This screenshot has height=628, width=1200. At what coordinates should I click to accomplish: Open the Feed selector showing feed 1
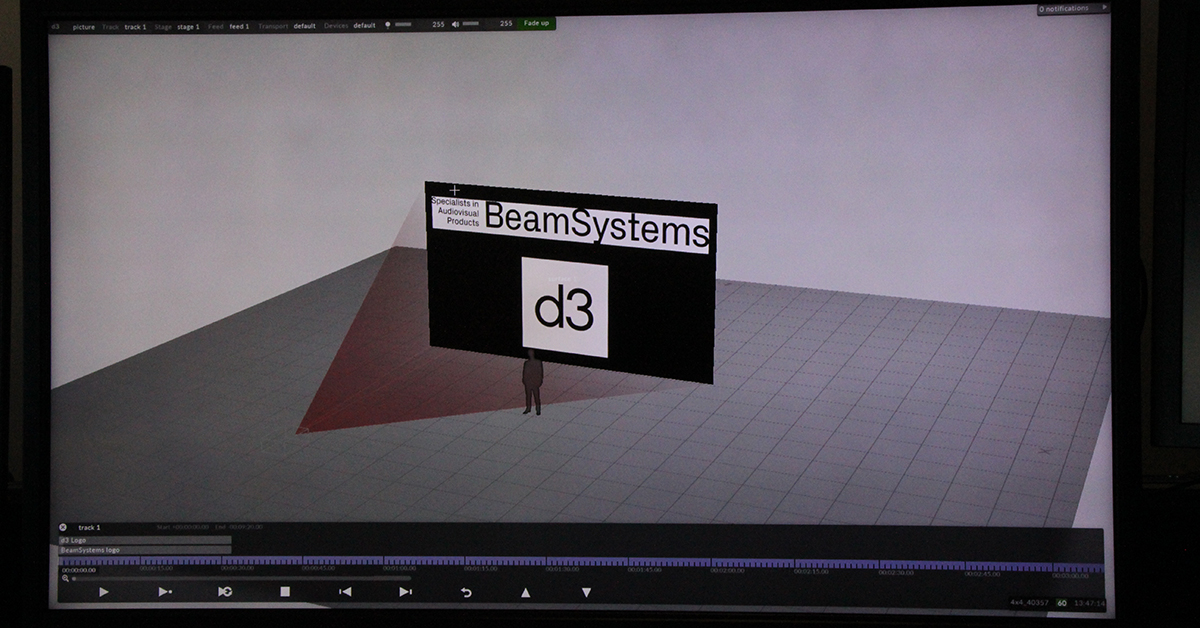point(228,26)
